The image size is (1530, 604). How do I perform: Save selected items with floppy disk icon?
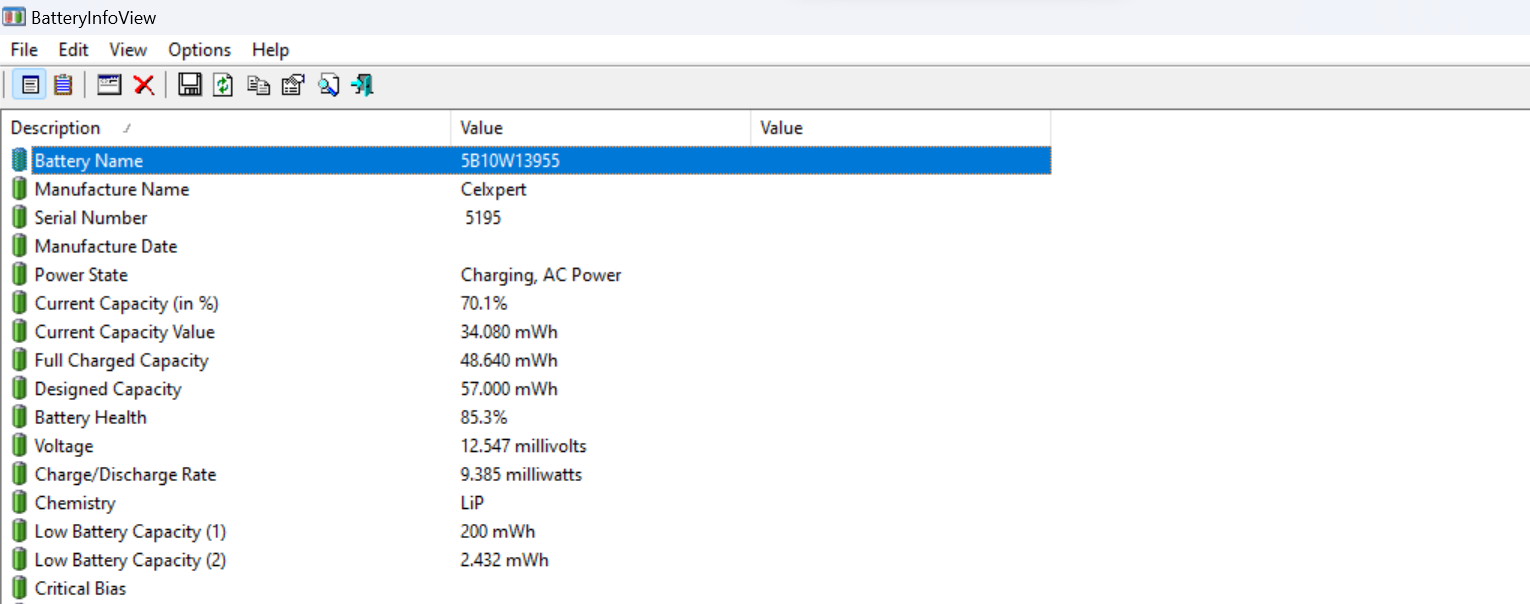tap(190, 85)
